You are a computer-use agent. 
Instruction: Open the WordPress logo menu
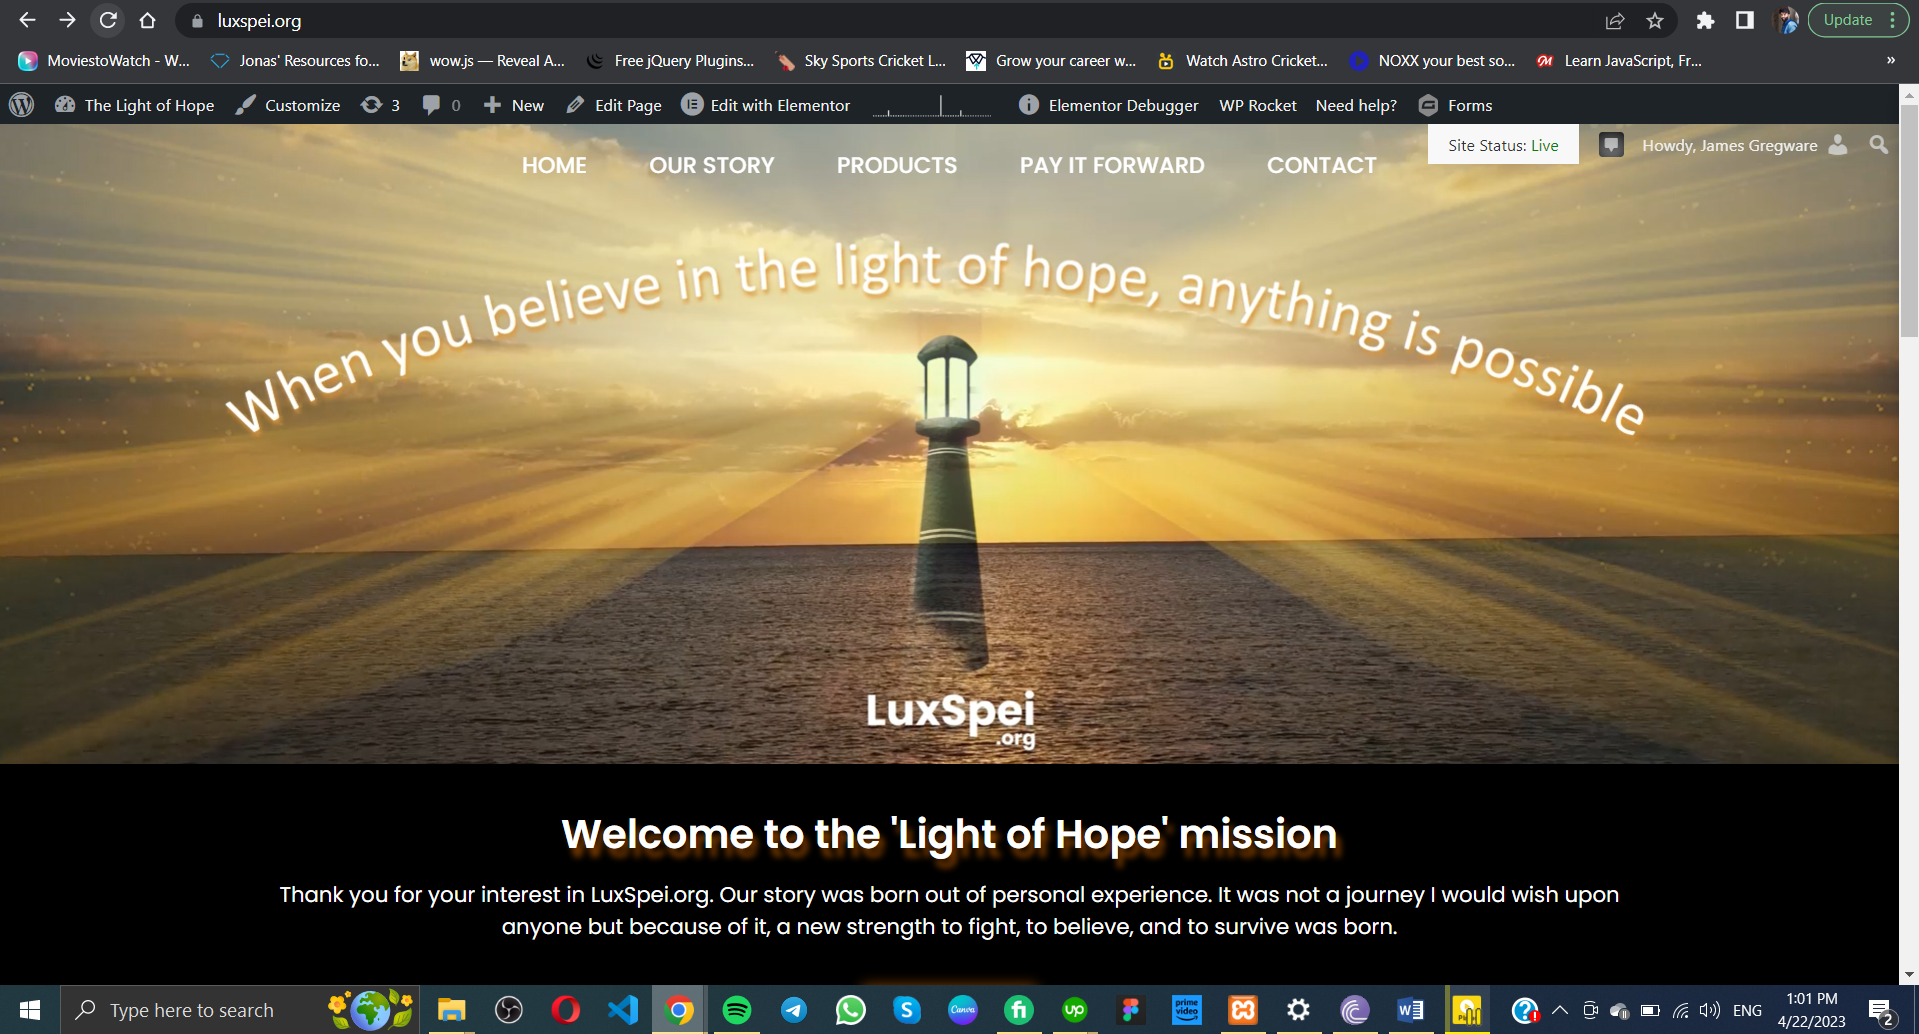[22, 105]
